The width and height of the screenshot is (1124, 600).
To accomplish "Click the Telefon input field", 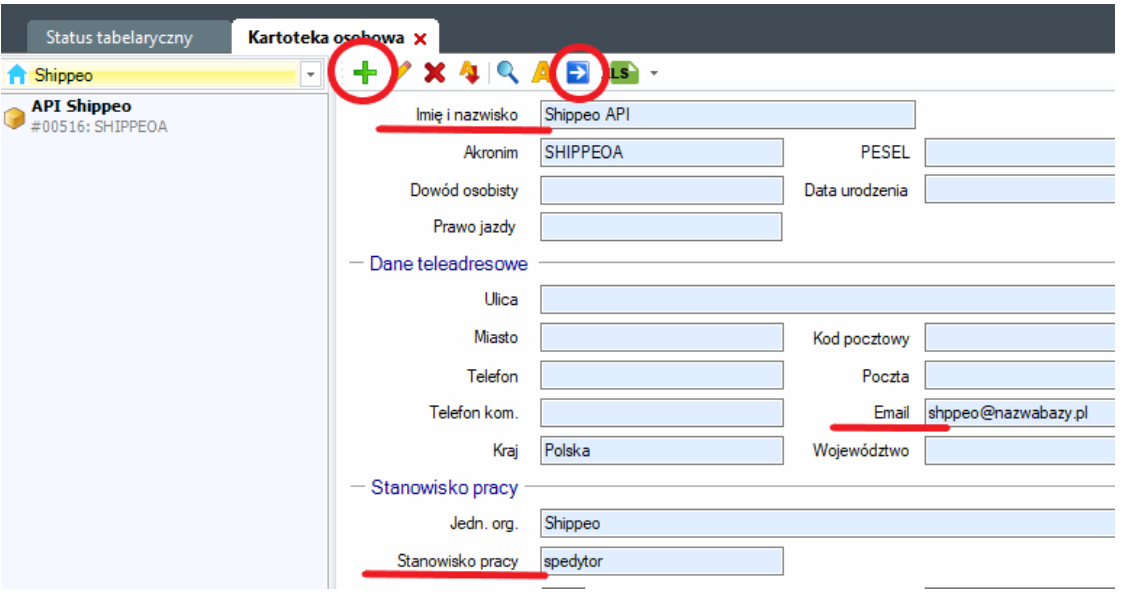I will 662,376.
